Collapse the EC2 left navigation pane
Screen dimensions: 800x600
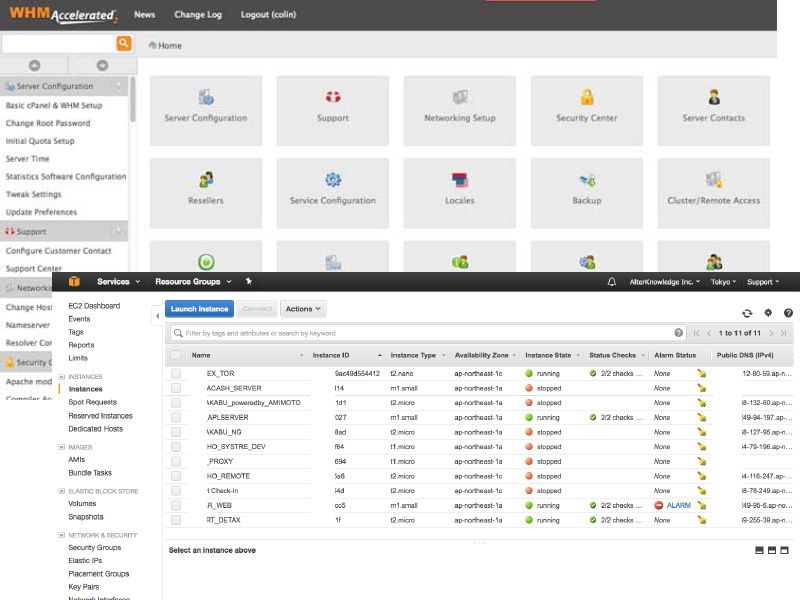pos(157,316)
